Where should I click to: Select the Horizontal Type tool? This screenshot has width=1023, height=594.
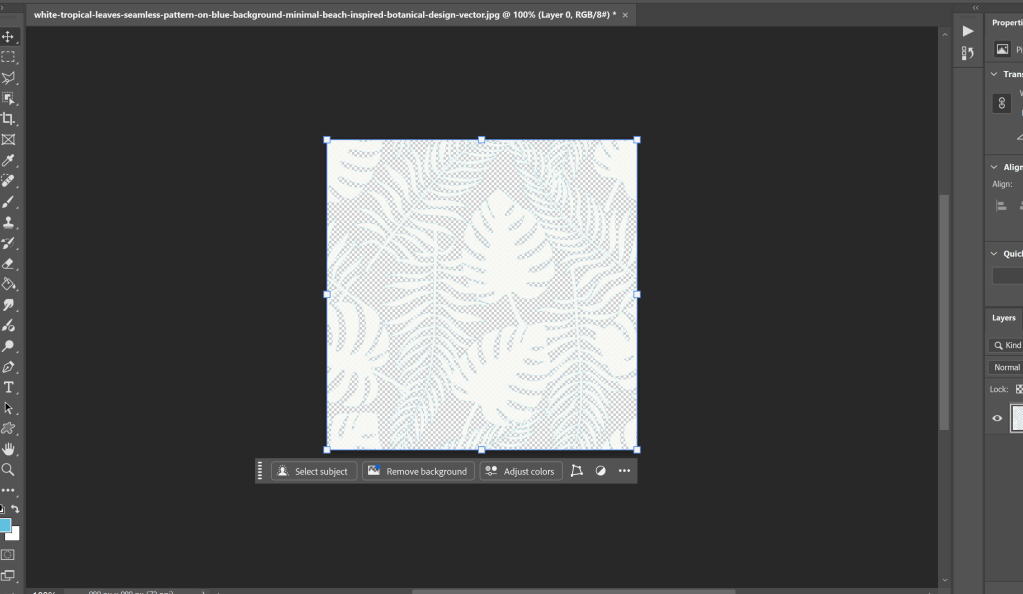tap(9, 387)
